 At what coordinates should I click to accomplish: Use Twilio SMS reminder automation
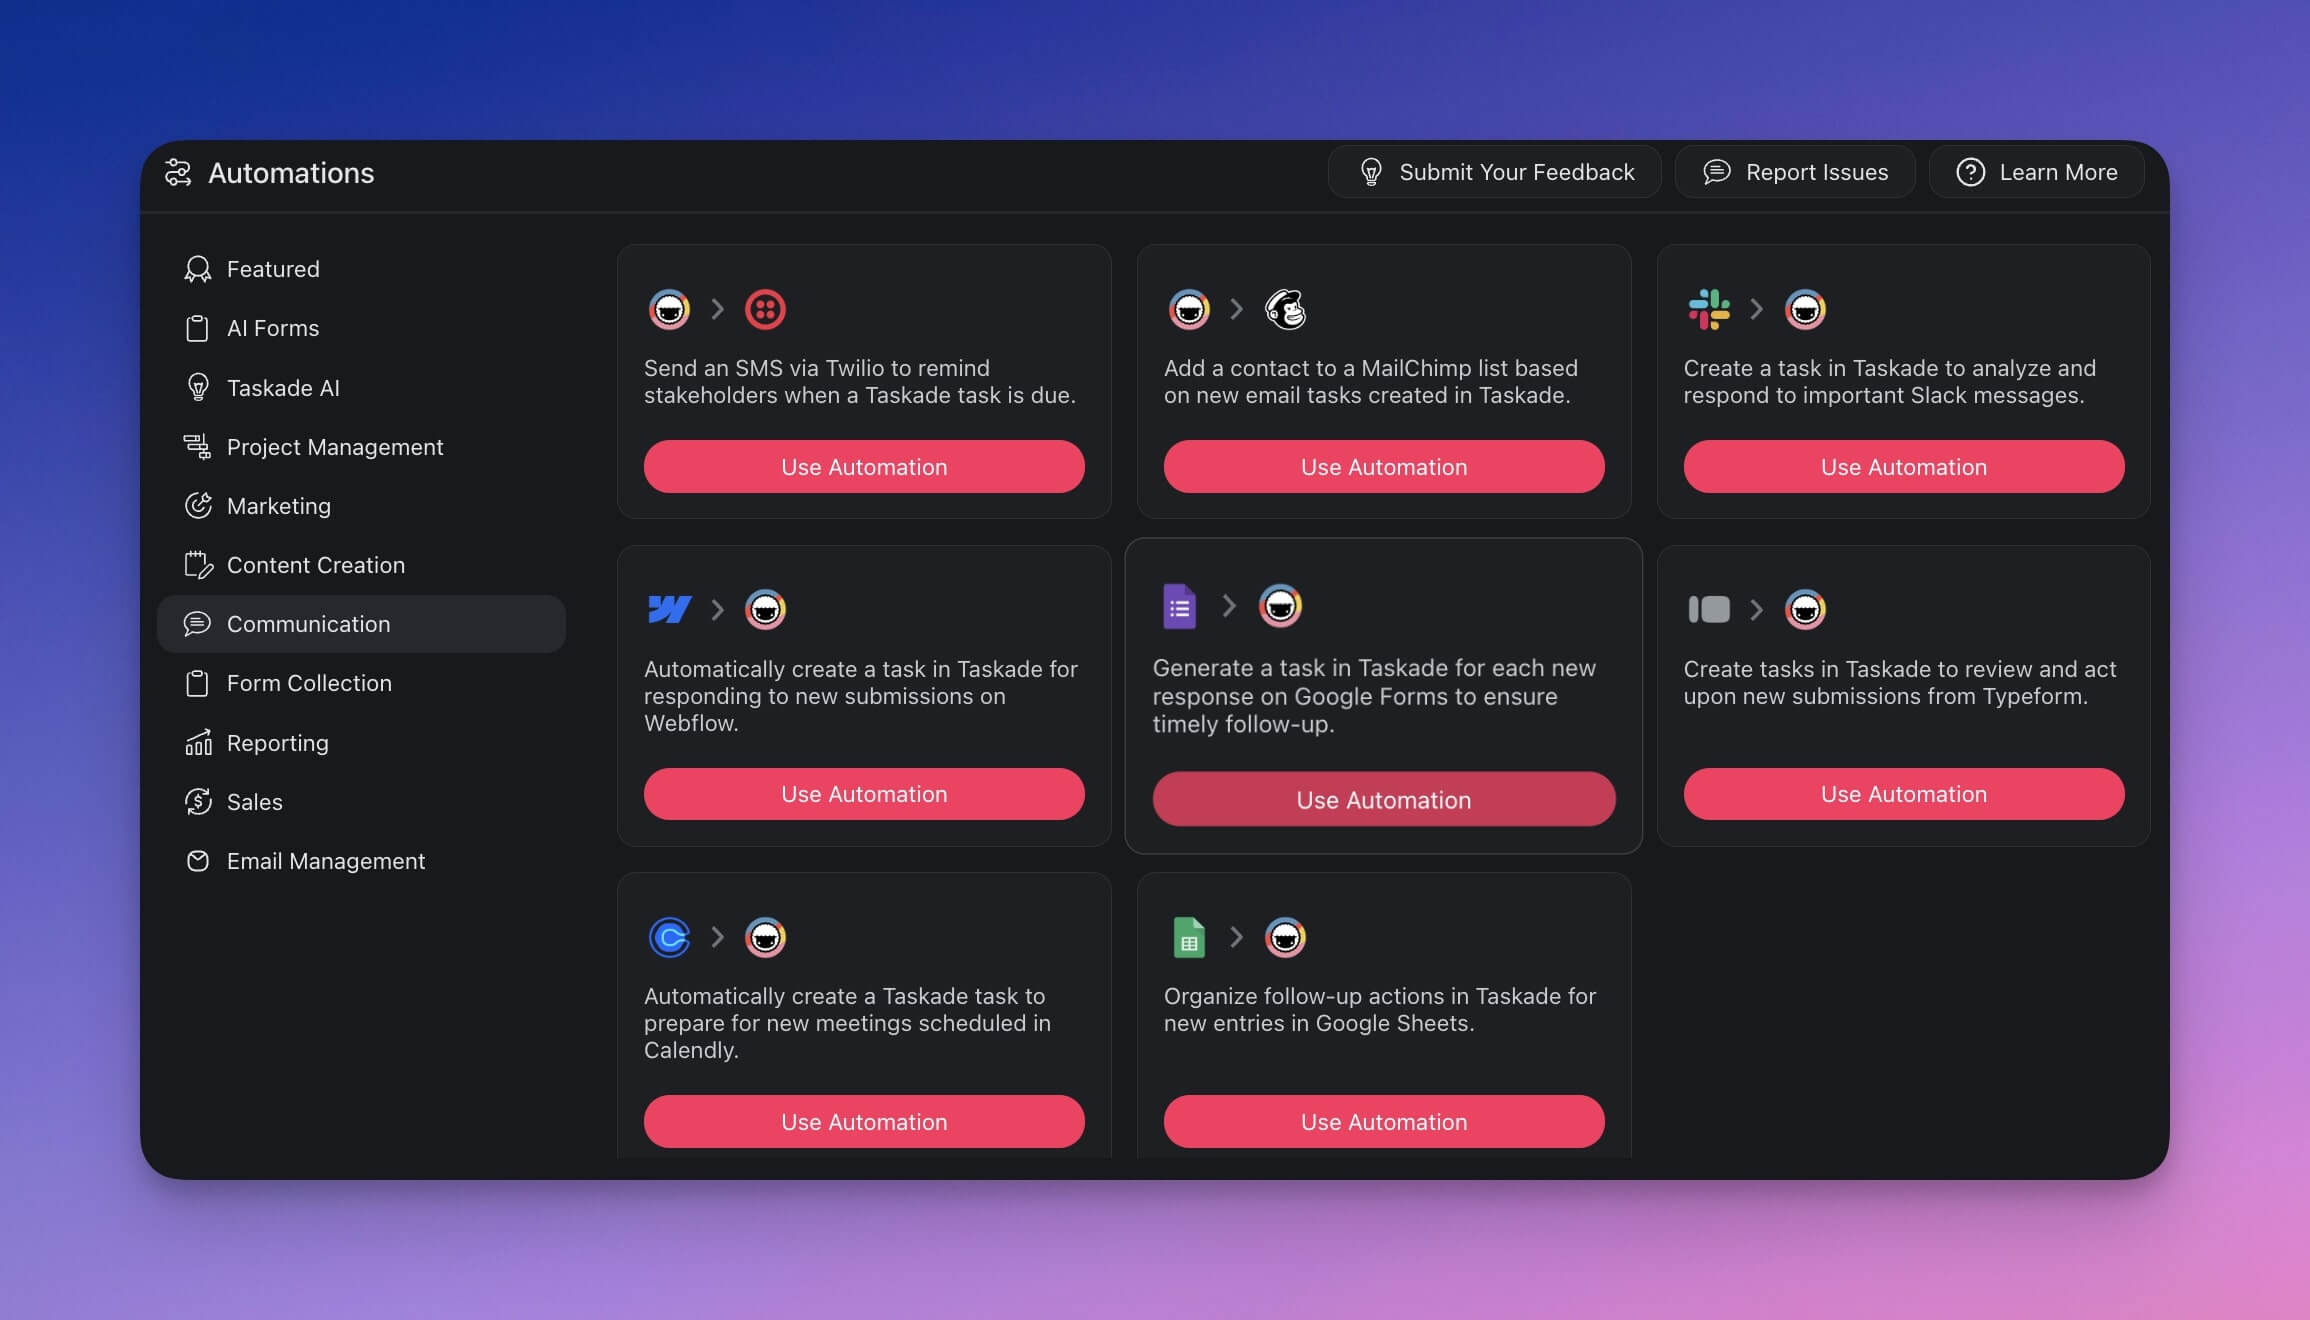point(863,465)
